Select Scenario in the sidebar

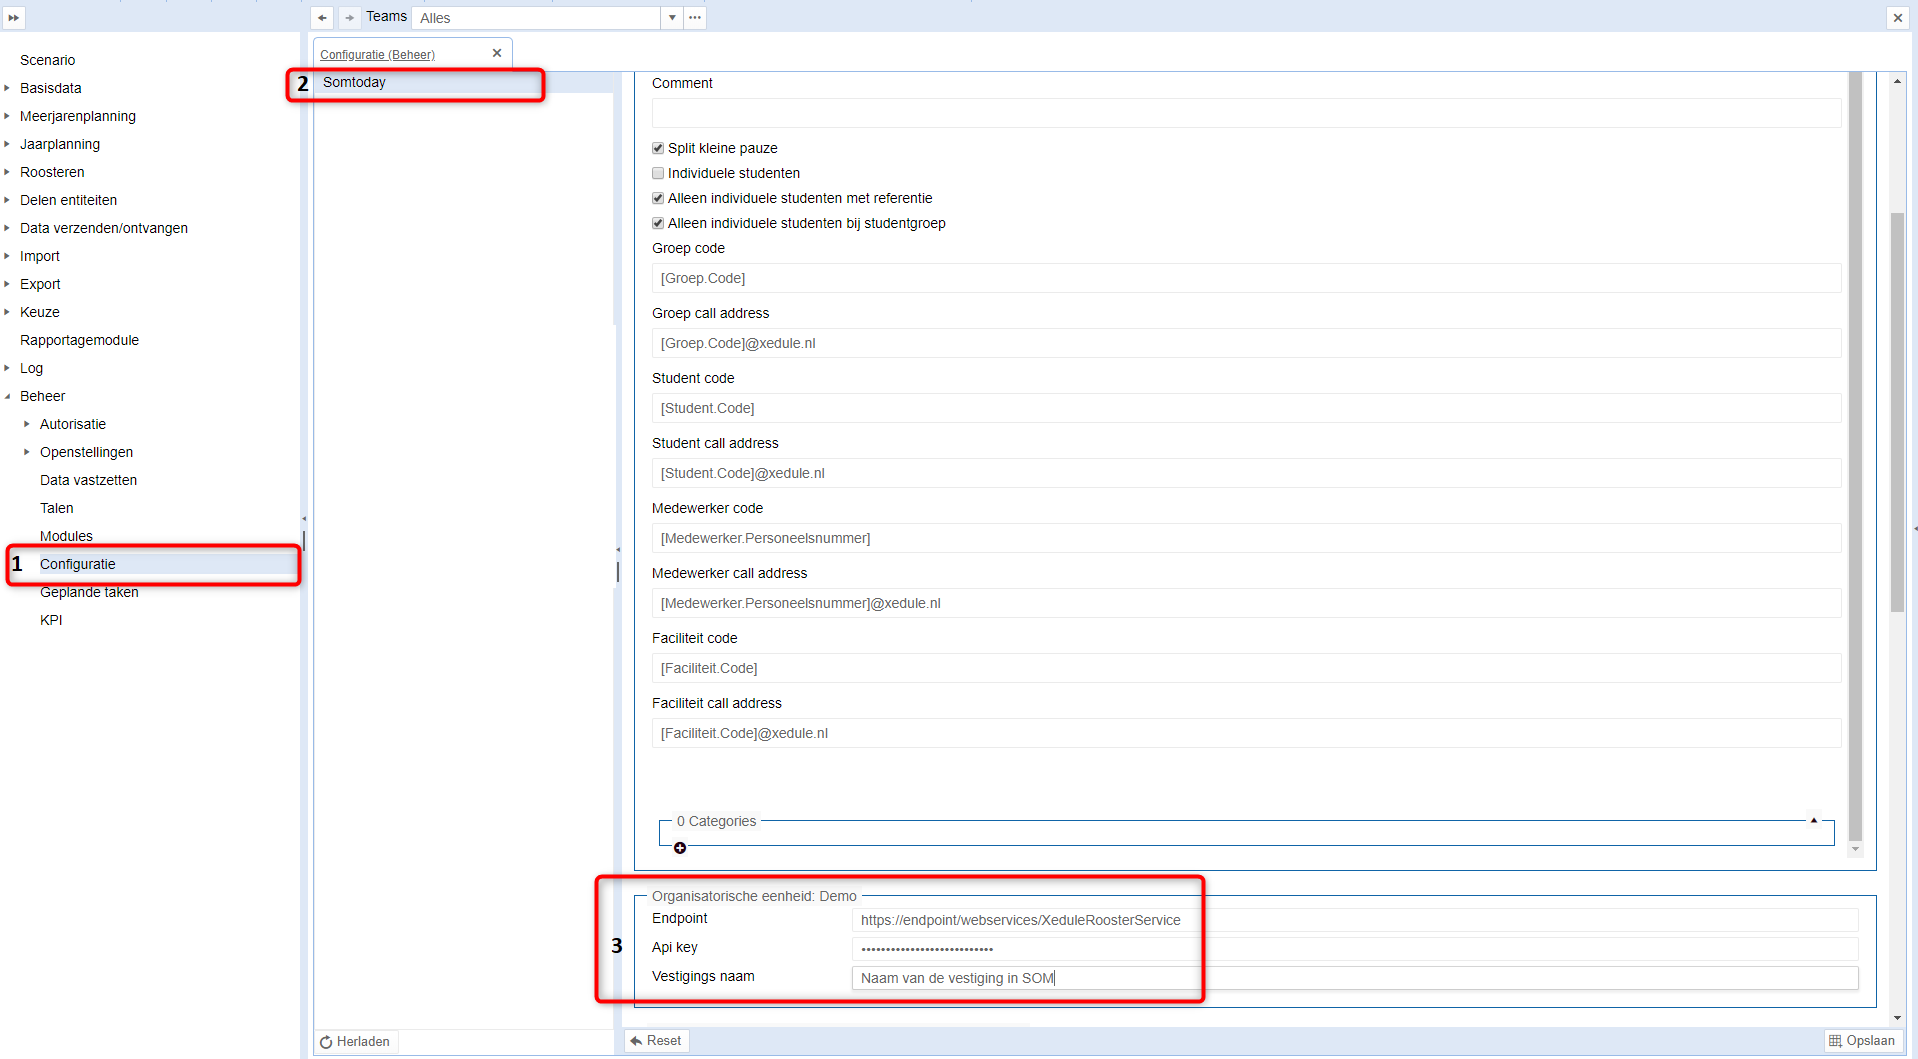tap(47, 60)
